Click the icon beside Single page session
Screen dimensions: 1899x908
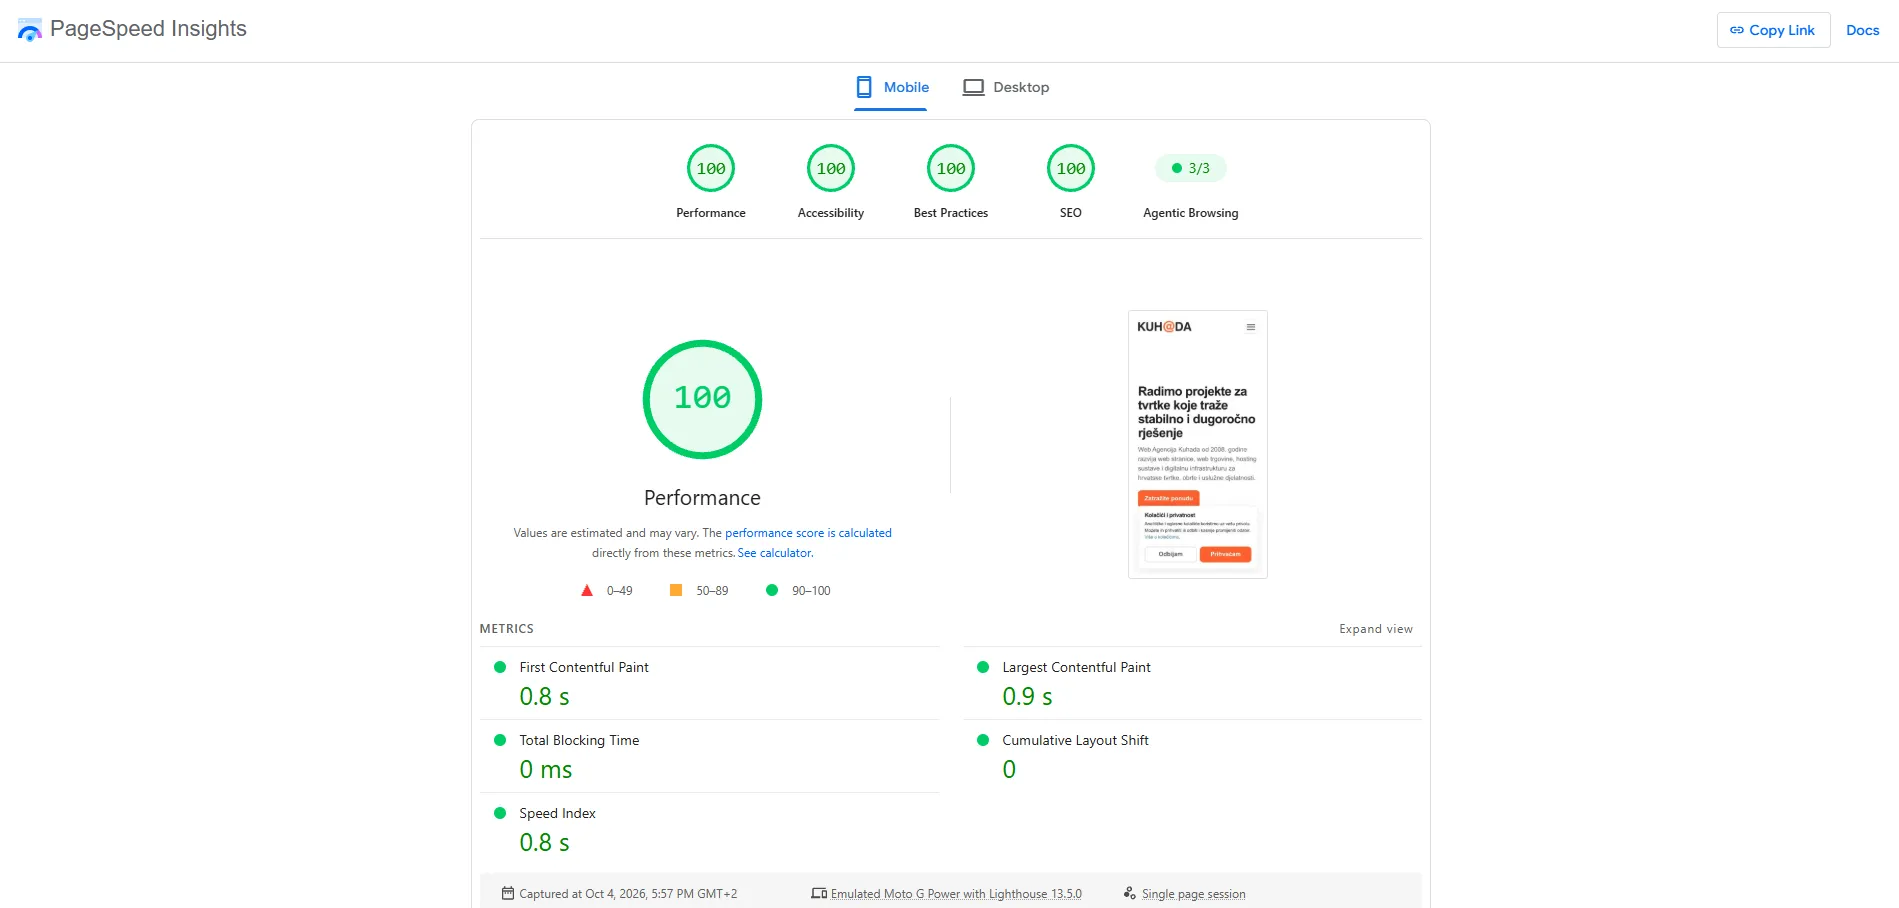click(x=1130, y=893)
